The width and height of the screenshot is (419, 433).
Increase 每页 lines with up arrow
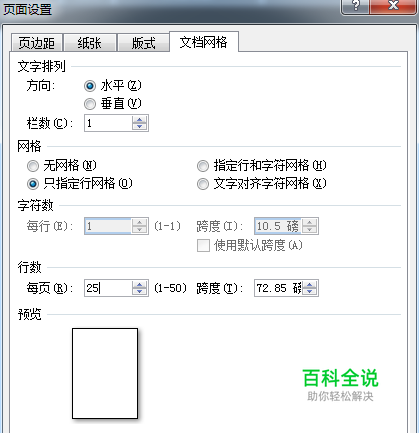[x=139, y=284]
